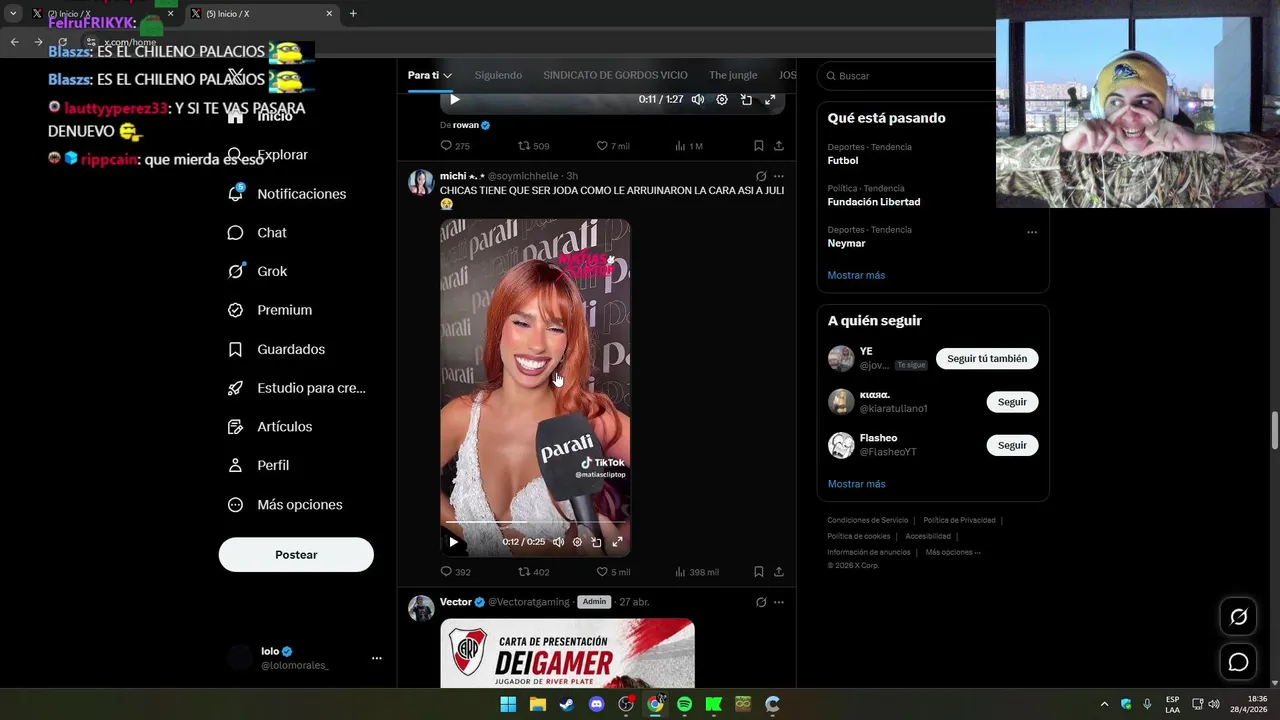Image resolution: width=1280 pixels, height=720 pixels.
Task: Switch to Siguiendo tab
Action: 498,75
